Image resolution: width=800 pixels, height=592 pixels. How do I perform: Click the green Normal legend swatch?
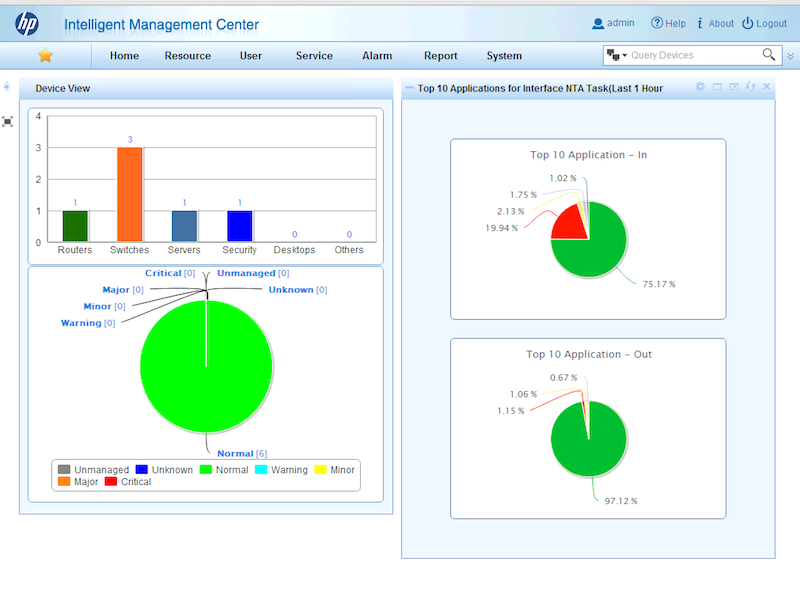206,470
